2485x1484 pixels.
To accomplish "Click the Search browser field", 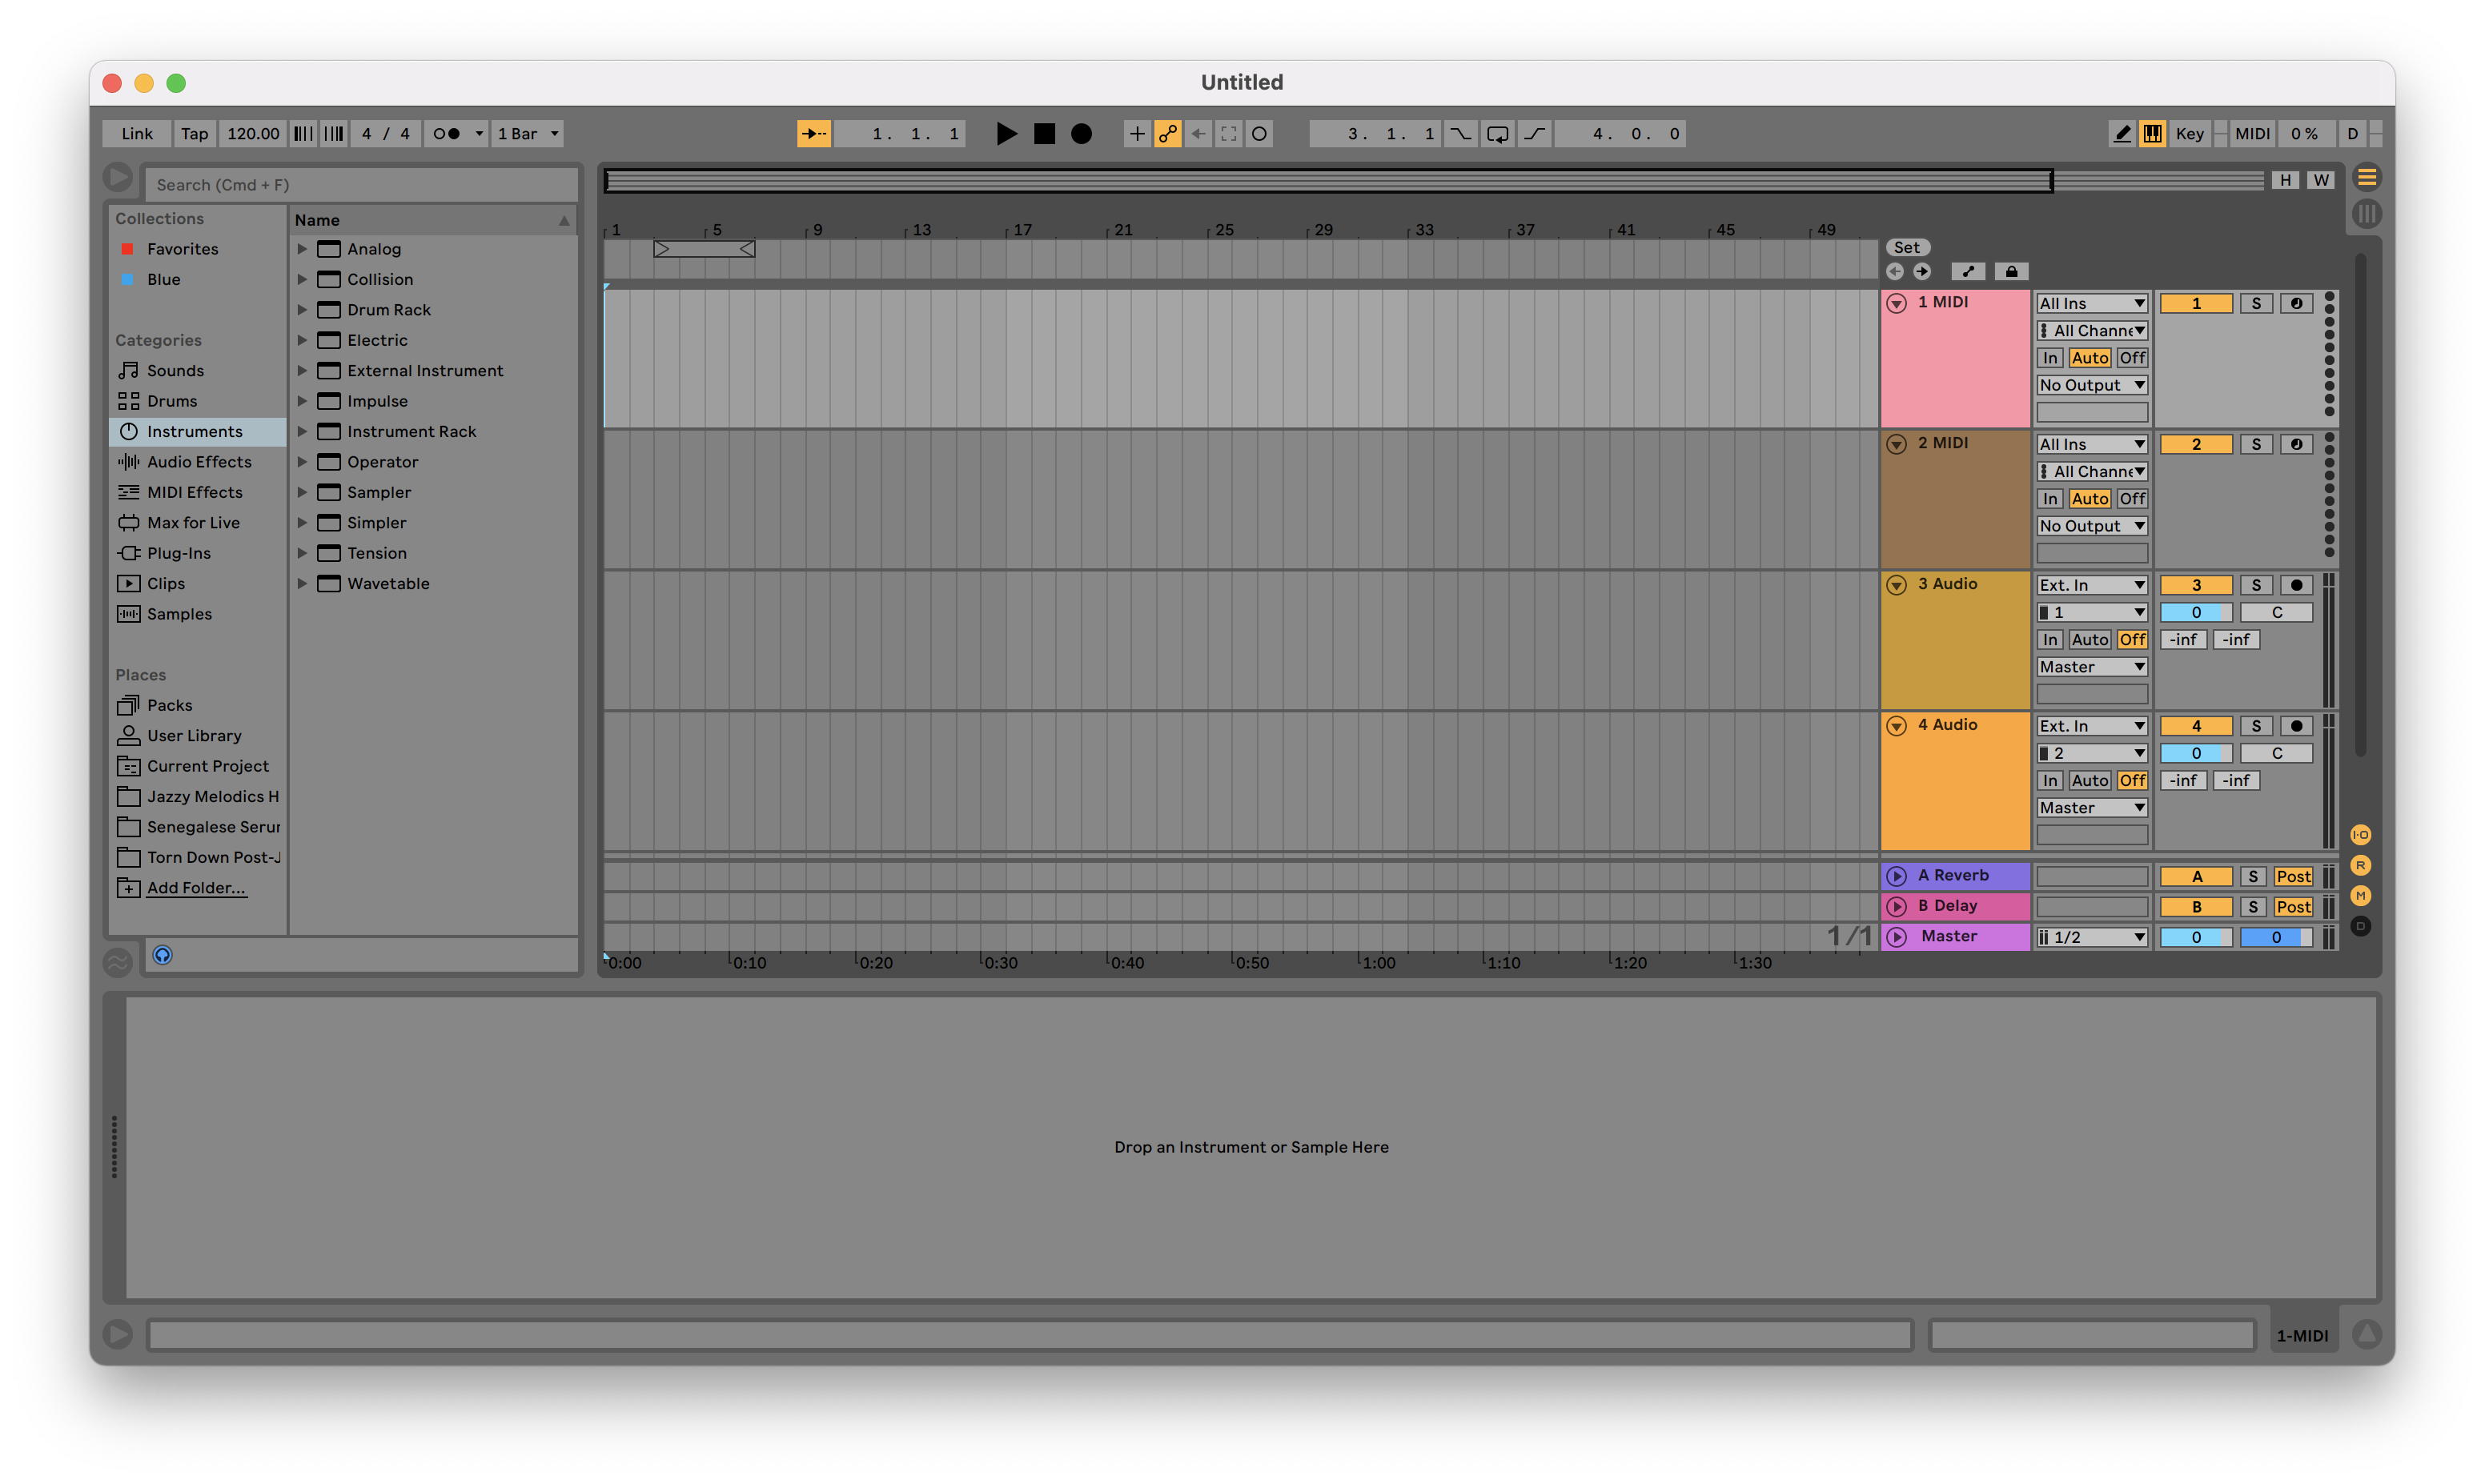I will [x=361, y=185].
